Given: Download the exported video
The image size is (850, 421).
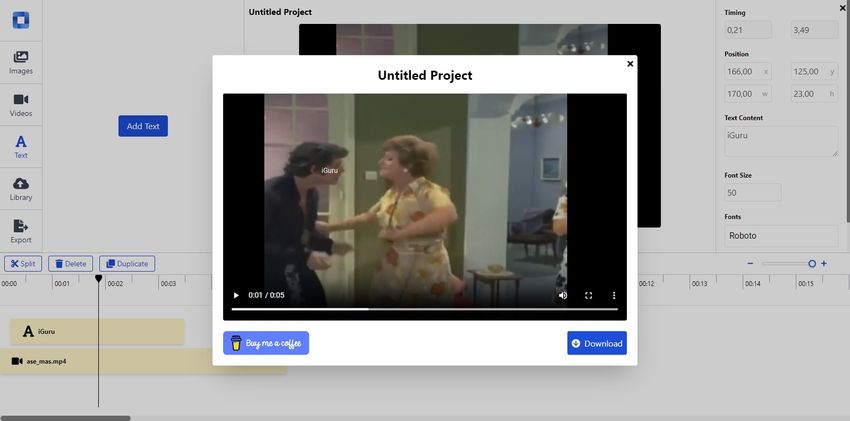Looking at the screenshot, I should point(597,343).
